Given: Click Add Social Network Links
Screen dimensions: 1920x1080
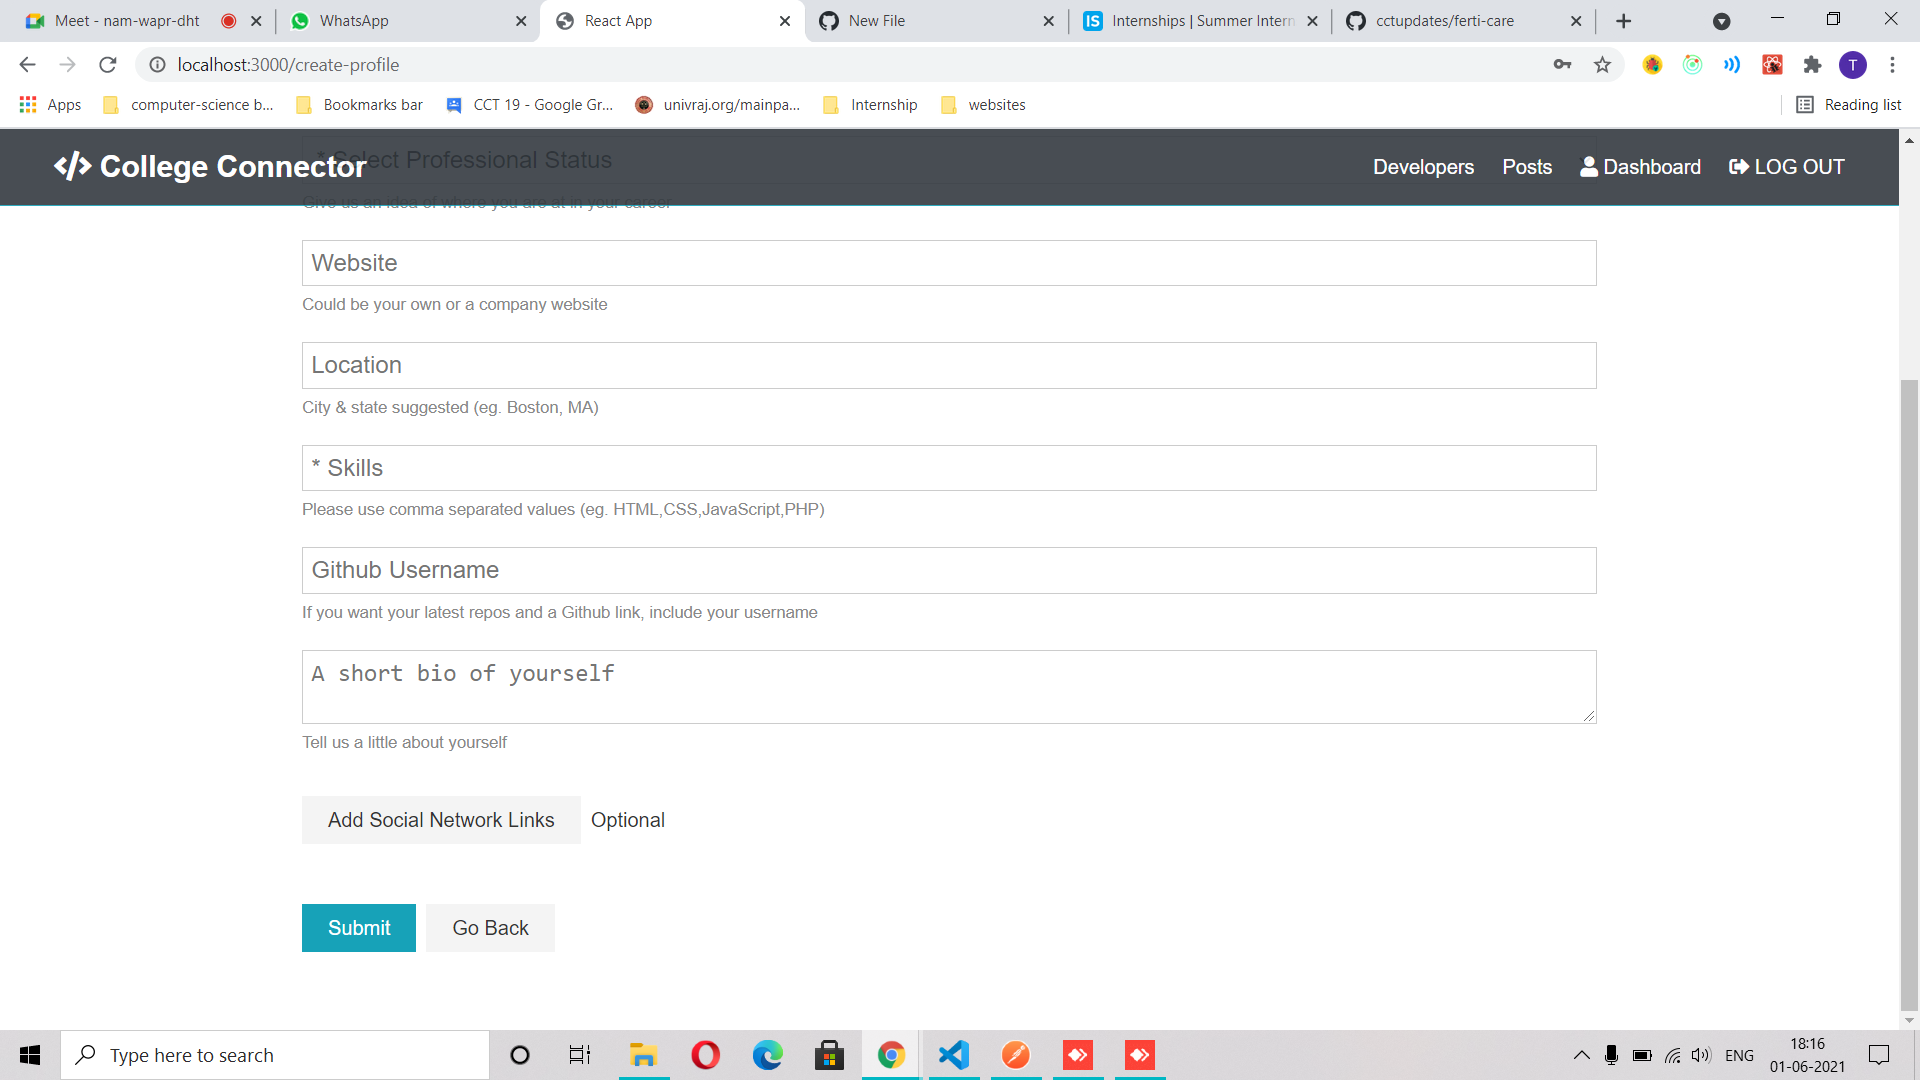Looking at the screenshot, I should (440, 819).
